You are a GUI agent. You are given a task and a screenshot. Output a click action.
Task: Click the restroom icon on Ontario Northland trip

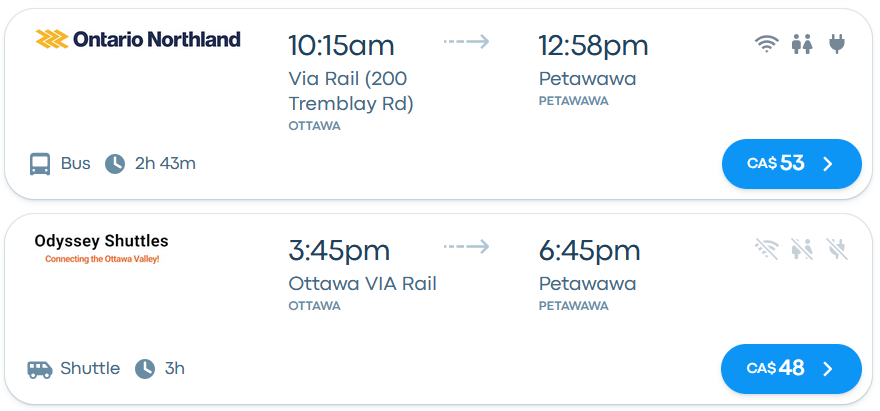click(x=802, y=44)
